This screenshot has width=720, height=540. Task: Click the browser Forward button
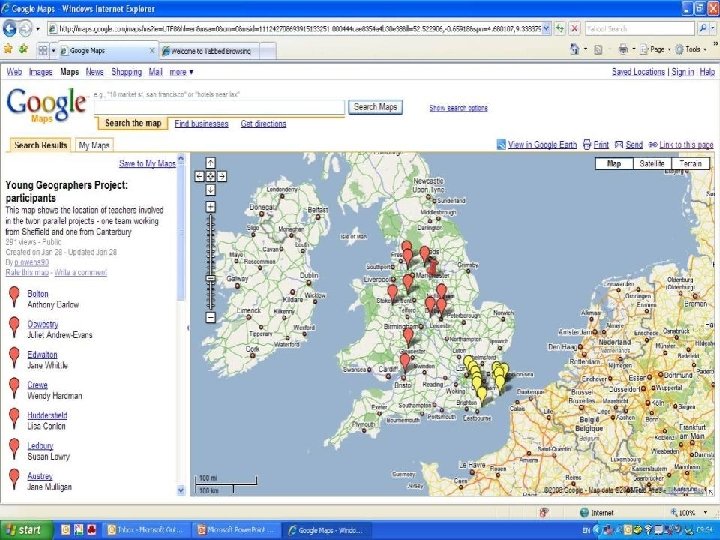click(x=25, y=28)
